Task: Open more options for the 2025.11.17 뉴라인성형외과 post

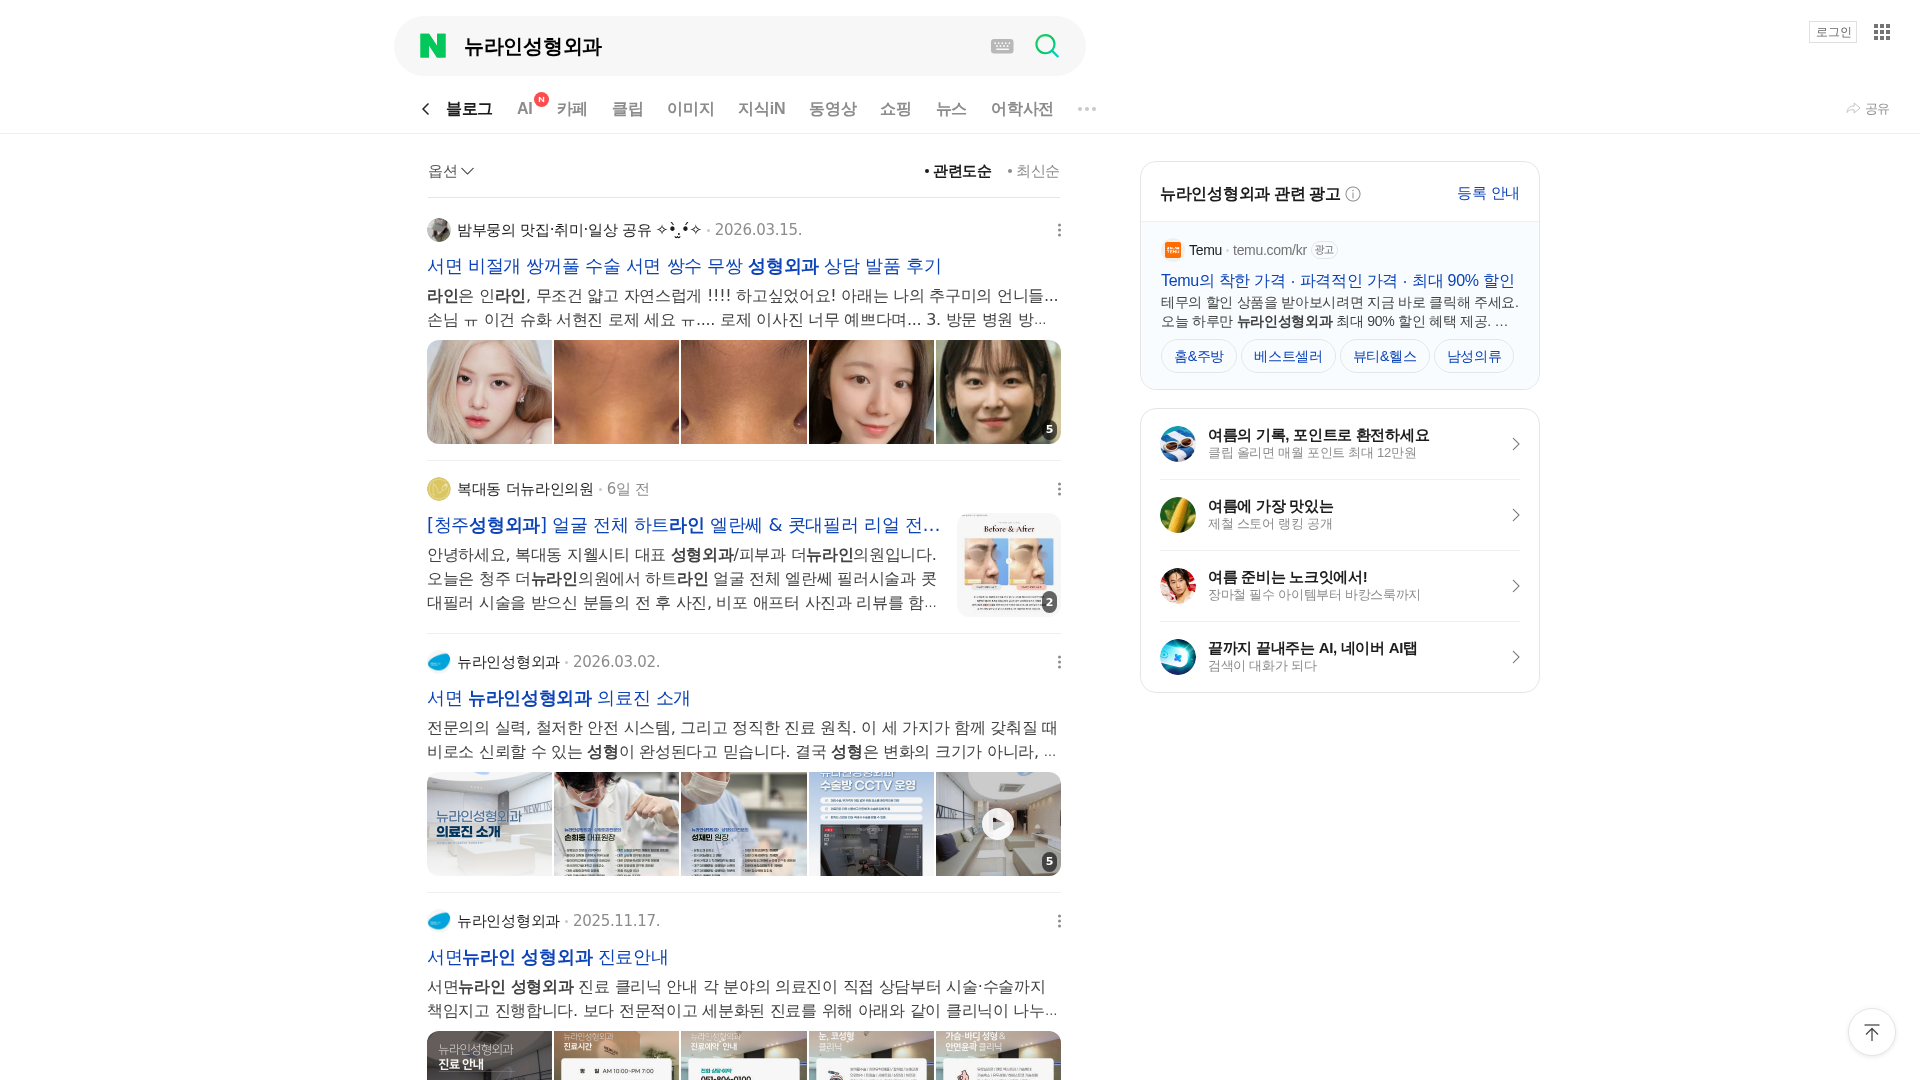Action: 1059,921
